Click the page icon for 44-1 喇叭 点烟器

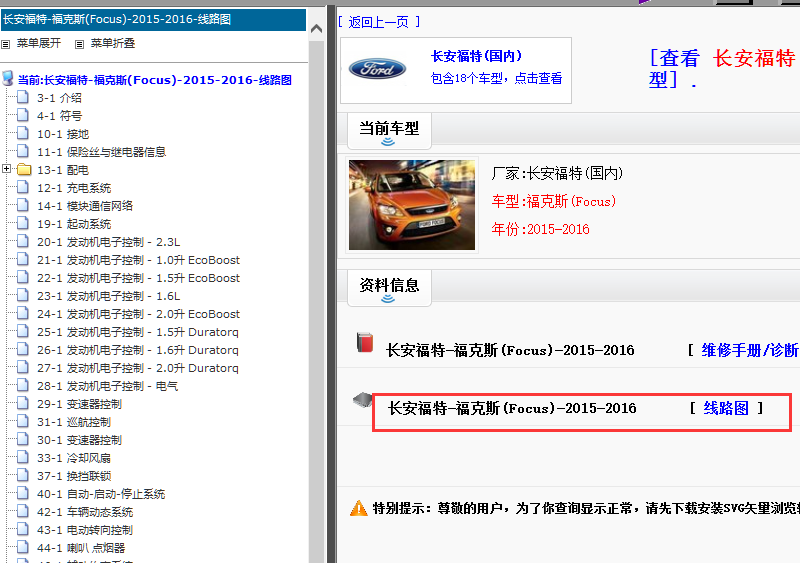(22, 547)
